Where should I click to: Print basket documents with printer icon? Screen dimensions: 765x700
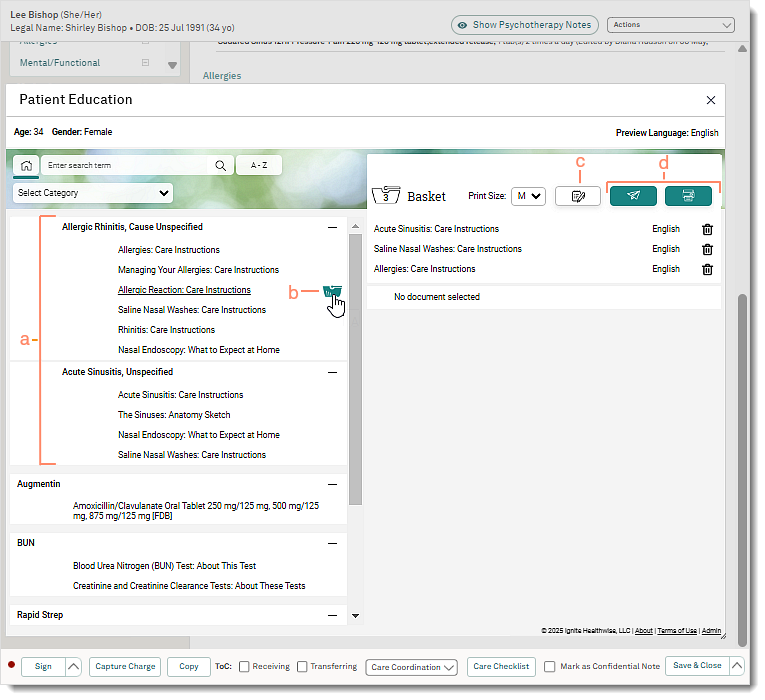[688, 196]
